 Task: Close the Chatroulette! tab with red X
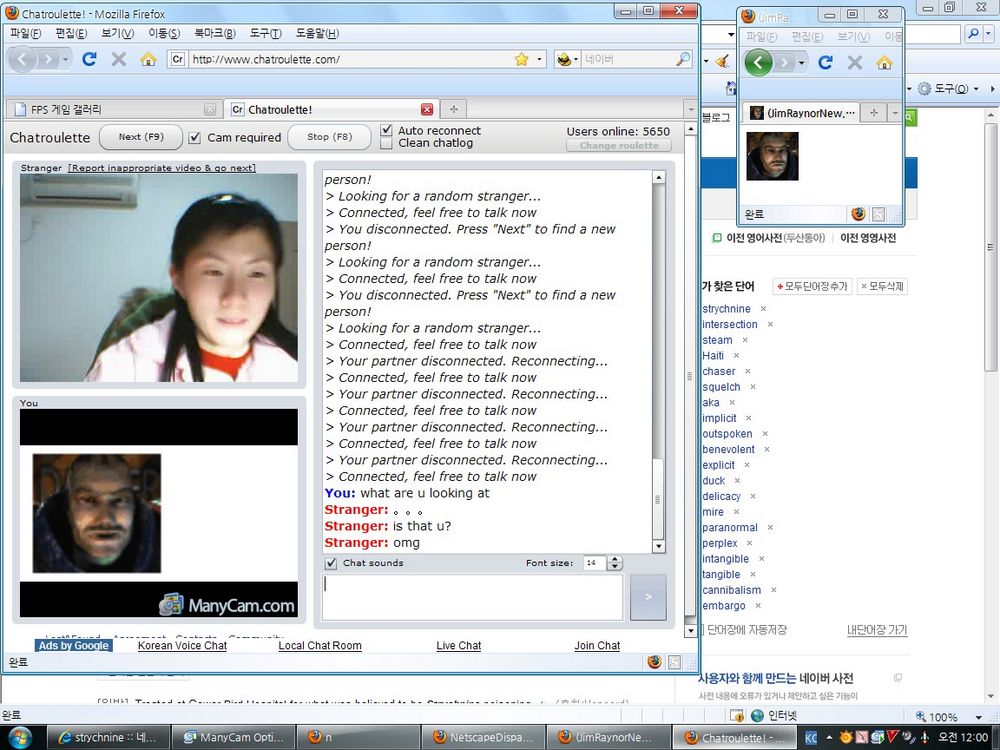pyautogui.click(x=427, y=110)
